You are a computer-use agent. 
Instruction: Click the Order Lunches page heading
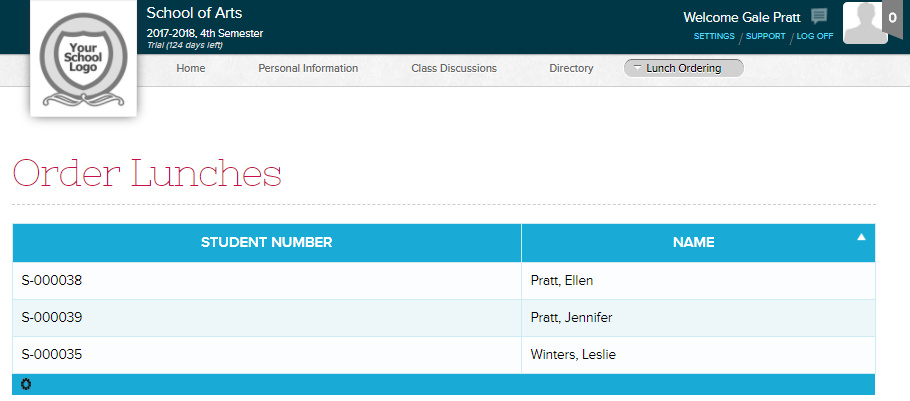147,173
